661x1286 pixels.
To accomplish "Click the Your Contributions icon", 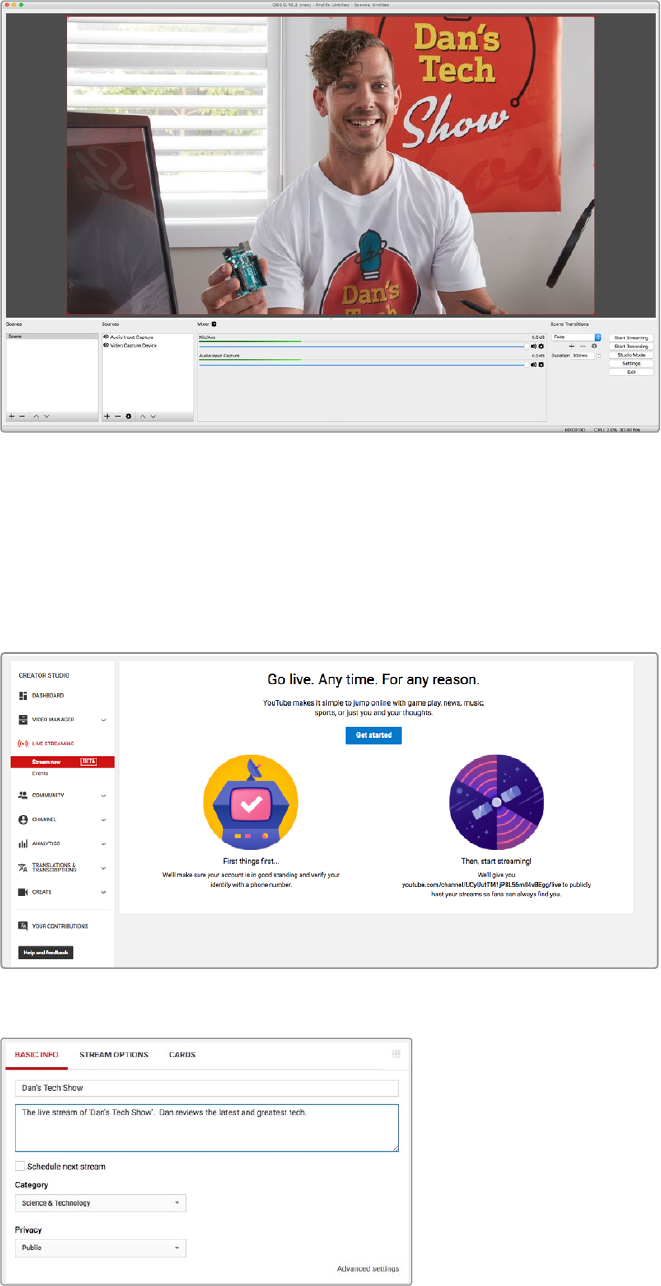I will [22, 926].
